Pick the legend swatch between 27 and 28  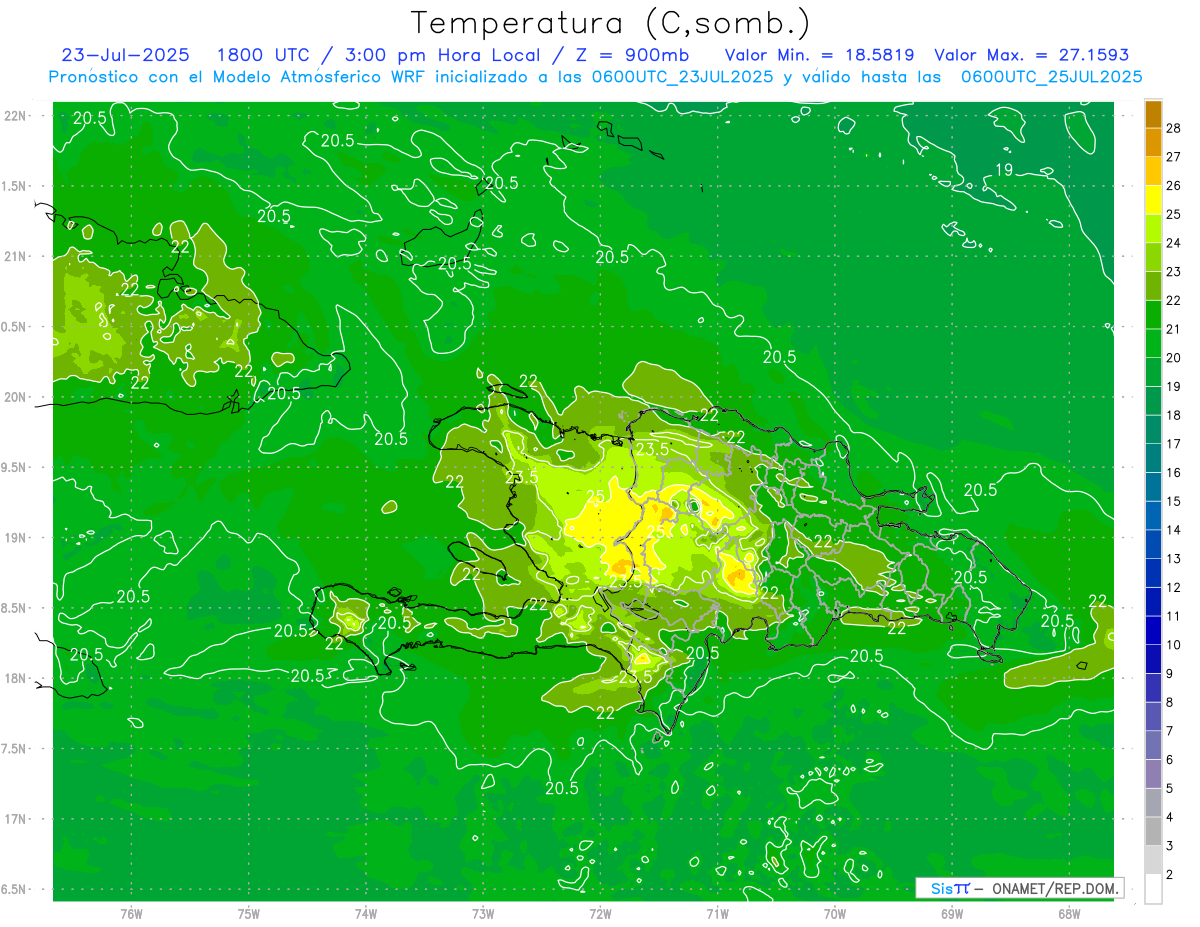[1153, 143]
